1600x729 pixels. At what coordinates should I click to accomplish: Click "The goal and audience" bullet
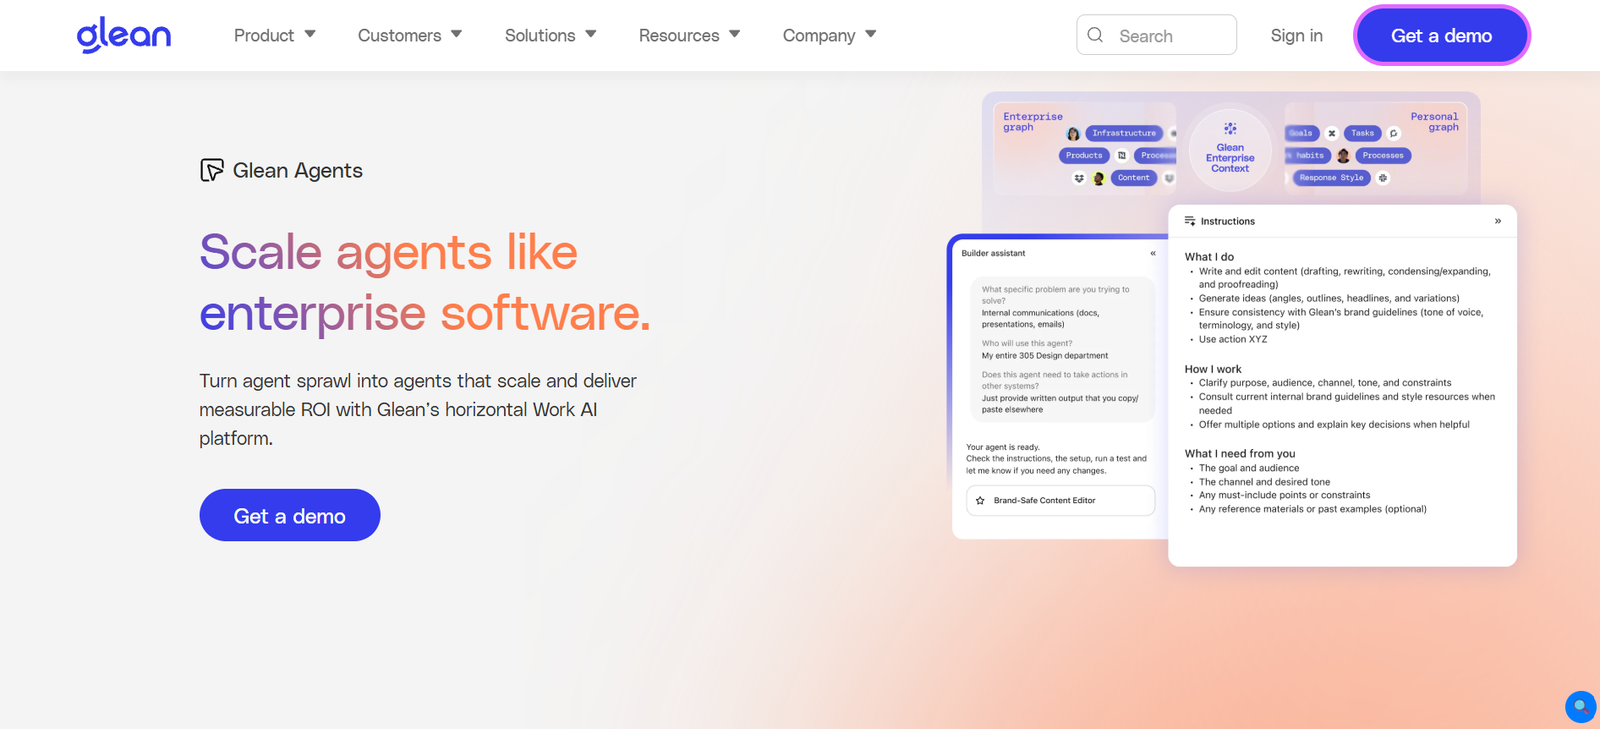[x=1249, y=468]
